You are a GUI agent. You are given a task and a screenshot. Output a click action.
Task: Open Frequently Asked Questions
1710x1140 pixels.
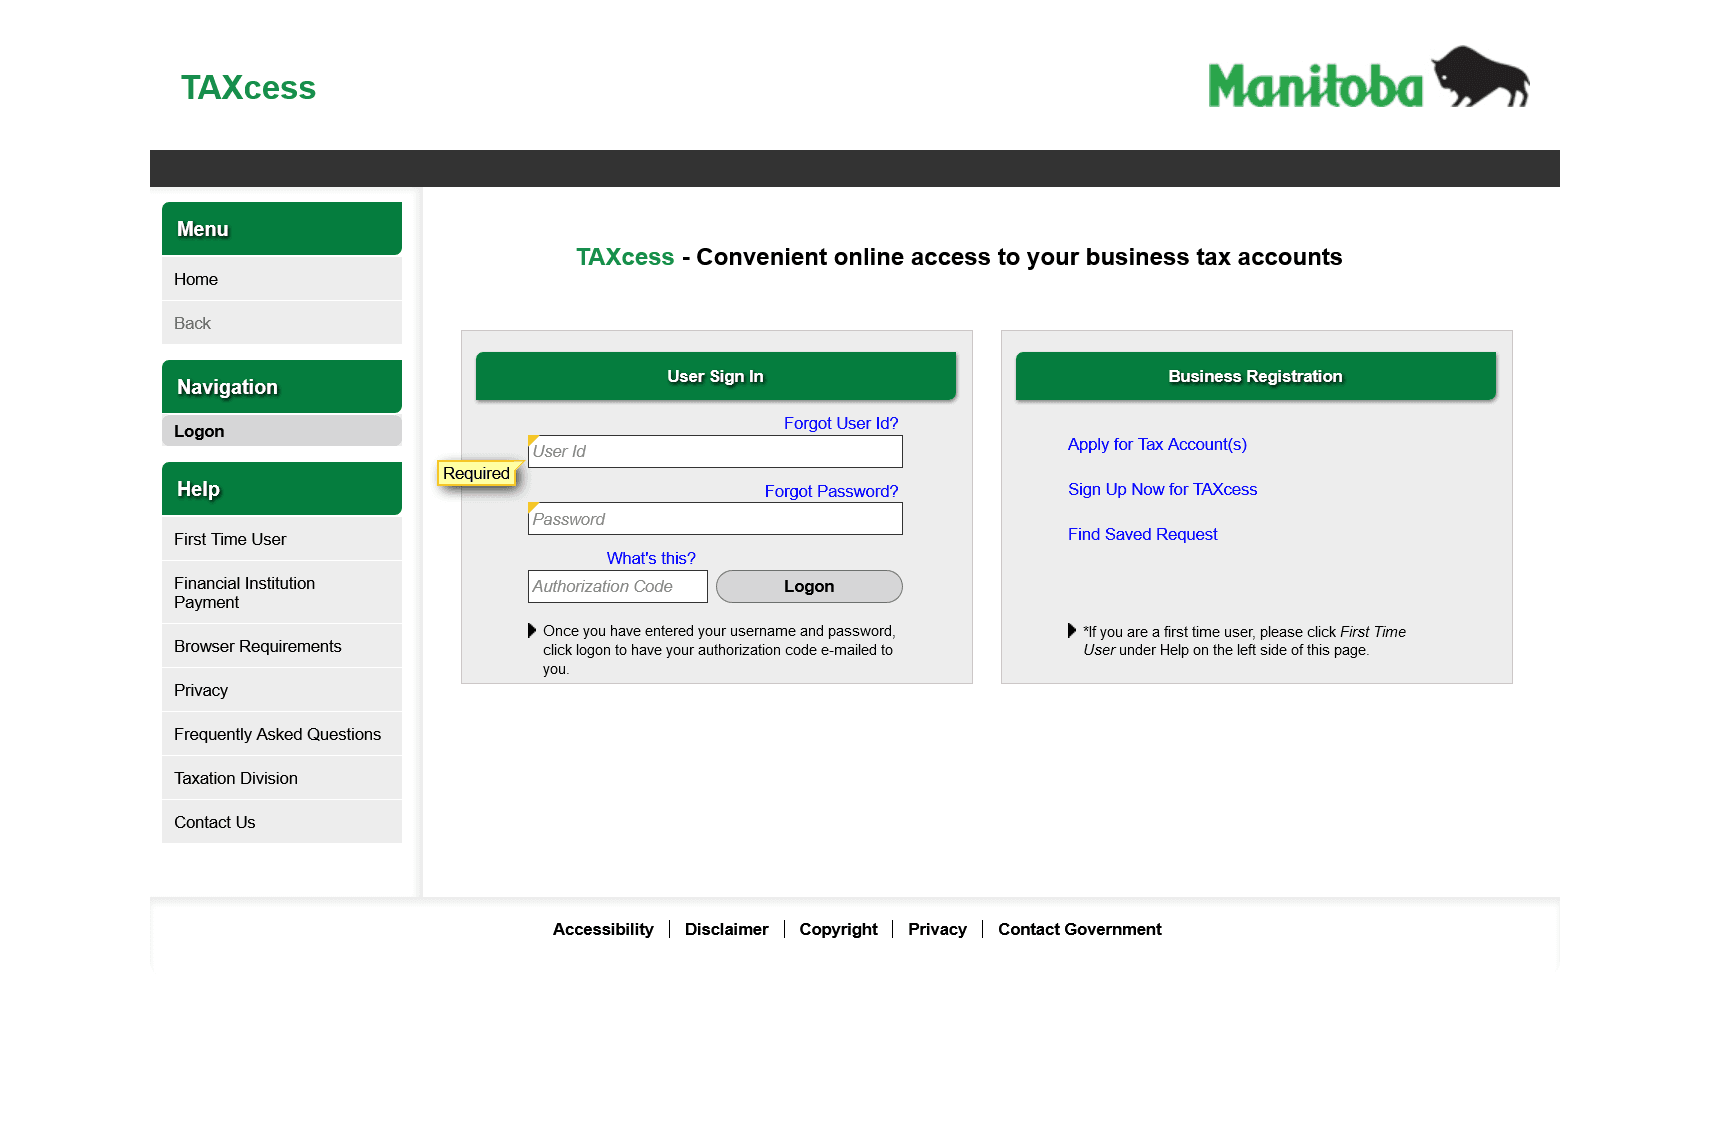click(x=282, y=734)
